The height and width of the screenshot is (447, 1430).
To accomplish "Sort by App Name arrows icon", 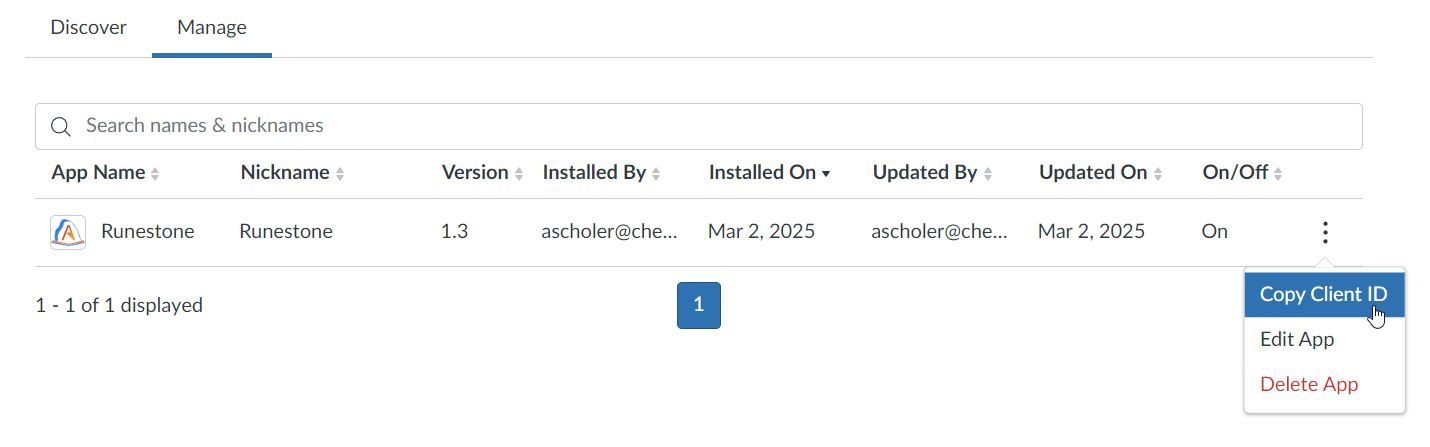I will 155,174.
